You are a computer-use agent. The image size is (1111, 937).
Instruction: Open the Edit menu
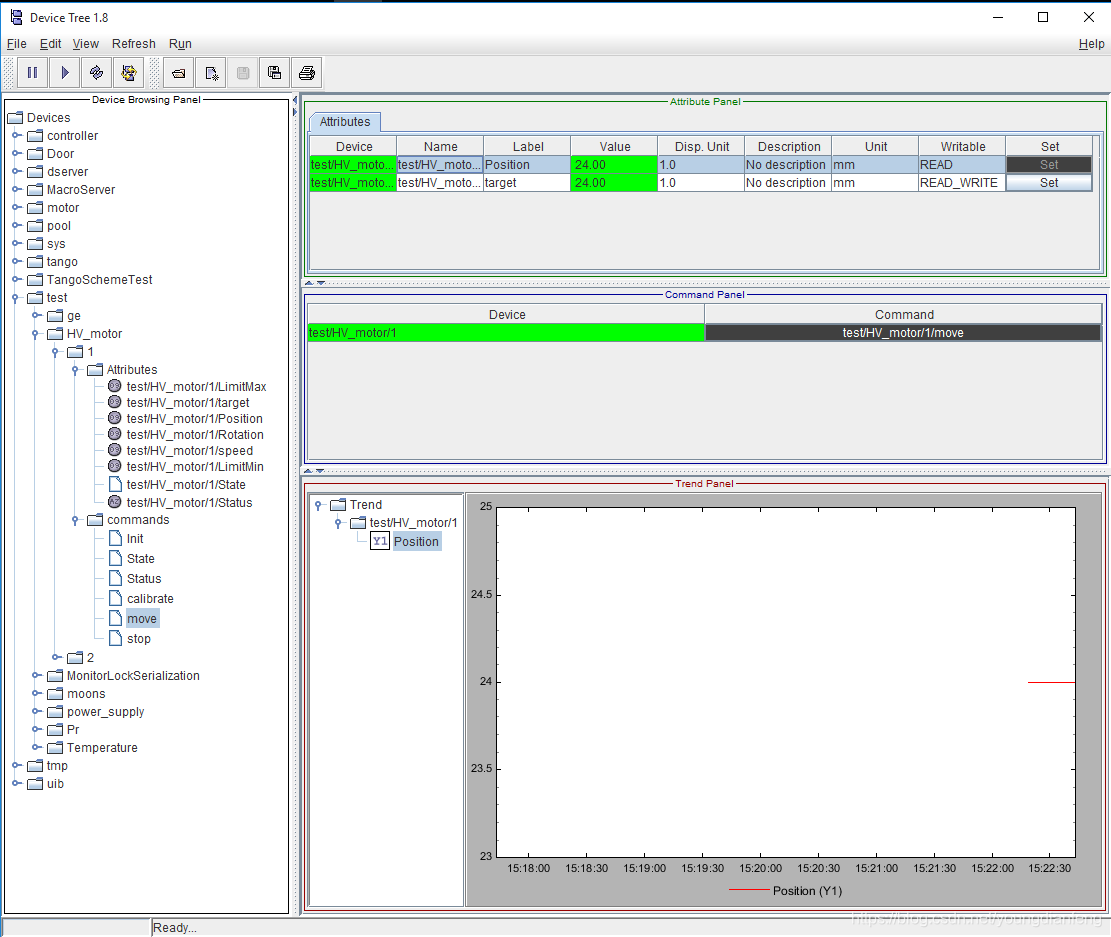click(x=50, y=44)
